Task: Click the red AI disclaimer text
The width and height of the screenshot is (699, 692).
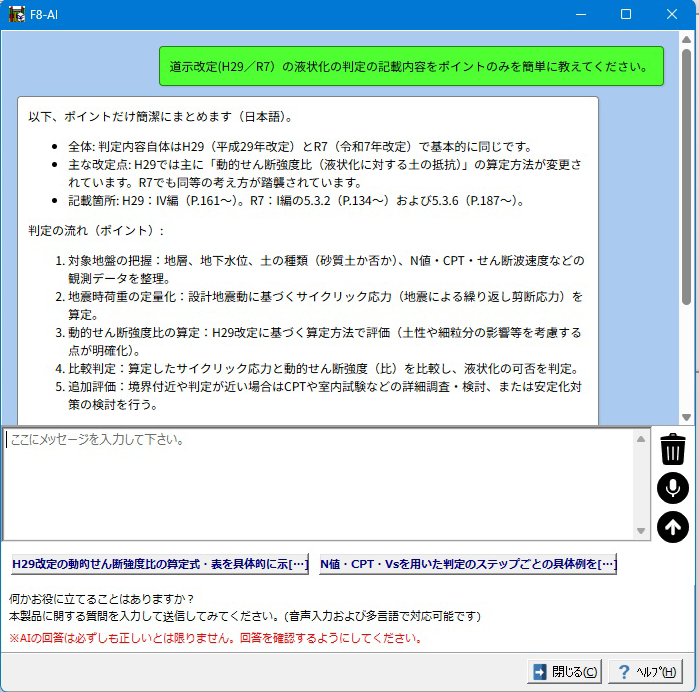Action: tap(215, 638)
